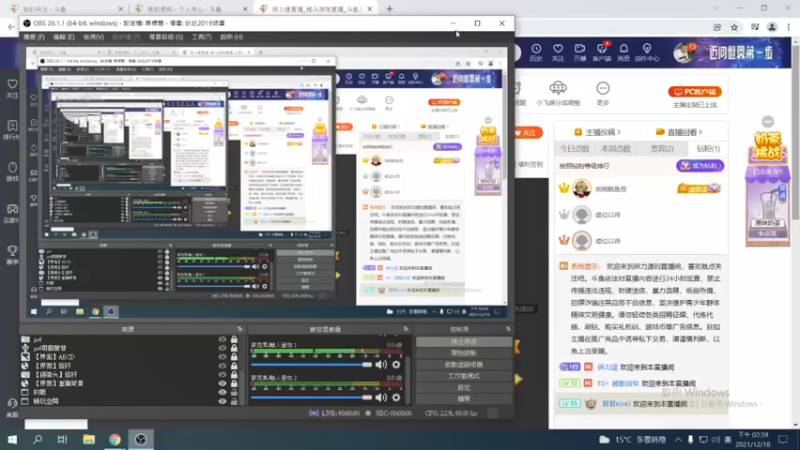Toggle visibility eye of 【界面】ABCD source
800x450 pixels.
222,357
